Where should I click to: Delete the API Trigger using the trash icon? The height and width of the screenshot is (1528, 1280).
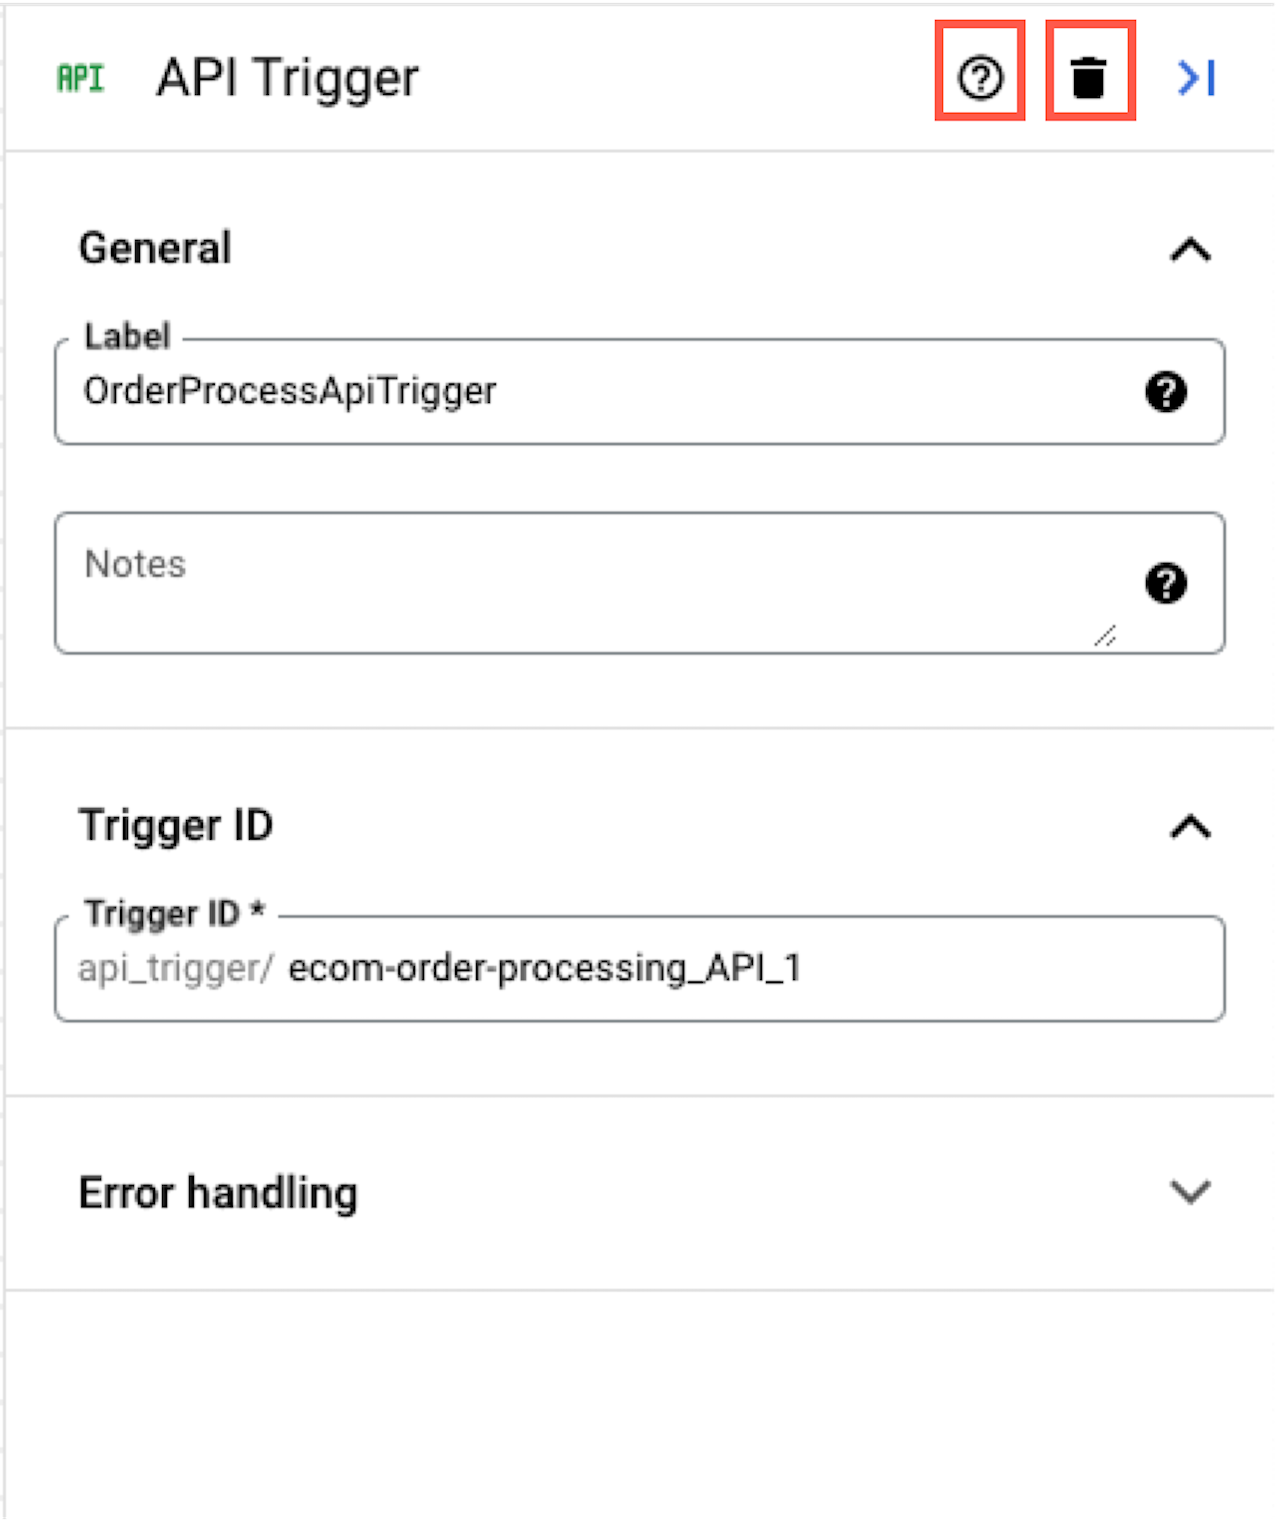[x=1089, y=76]
